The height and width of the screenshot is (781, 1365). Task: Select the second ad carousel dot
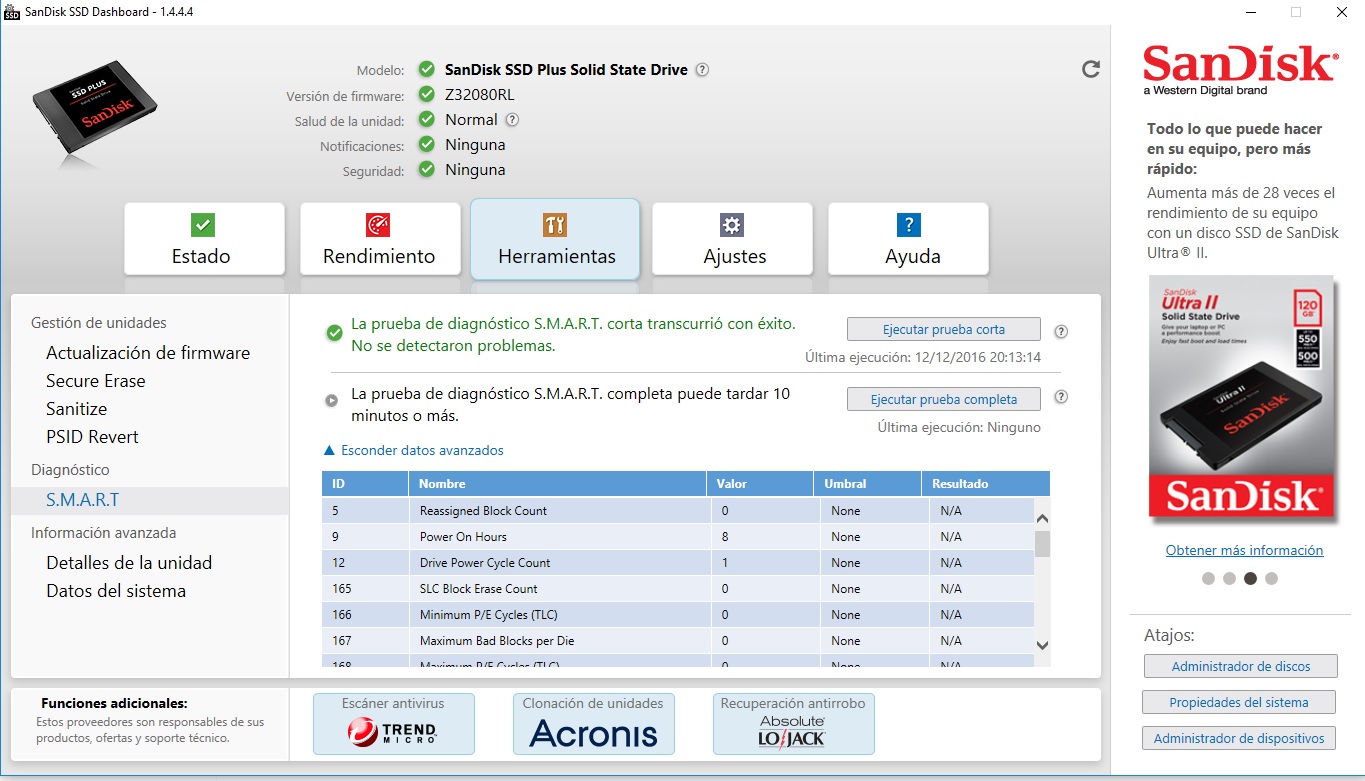point(1229,578)
